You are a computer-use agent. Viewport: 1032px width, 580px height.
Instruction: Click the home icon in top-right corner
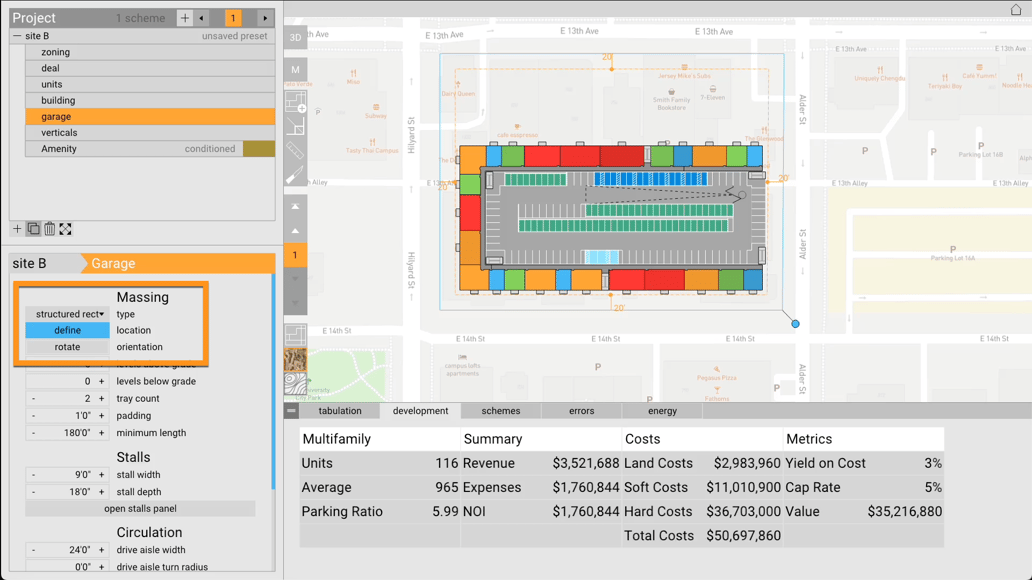point(1016,9)
